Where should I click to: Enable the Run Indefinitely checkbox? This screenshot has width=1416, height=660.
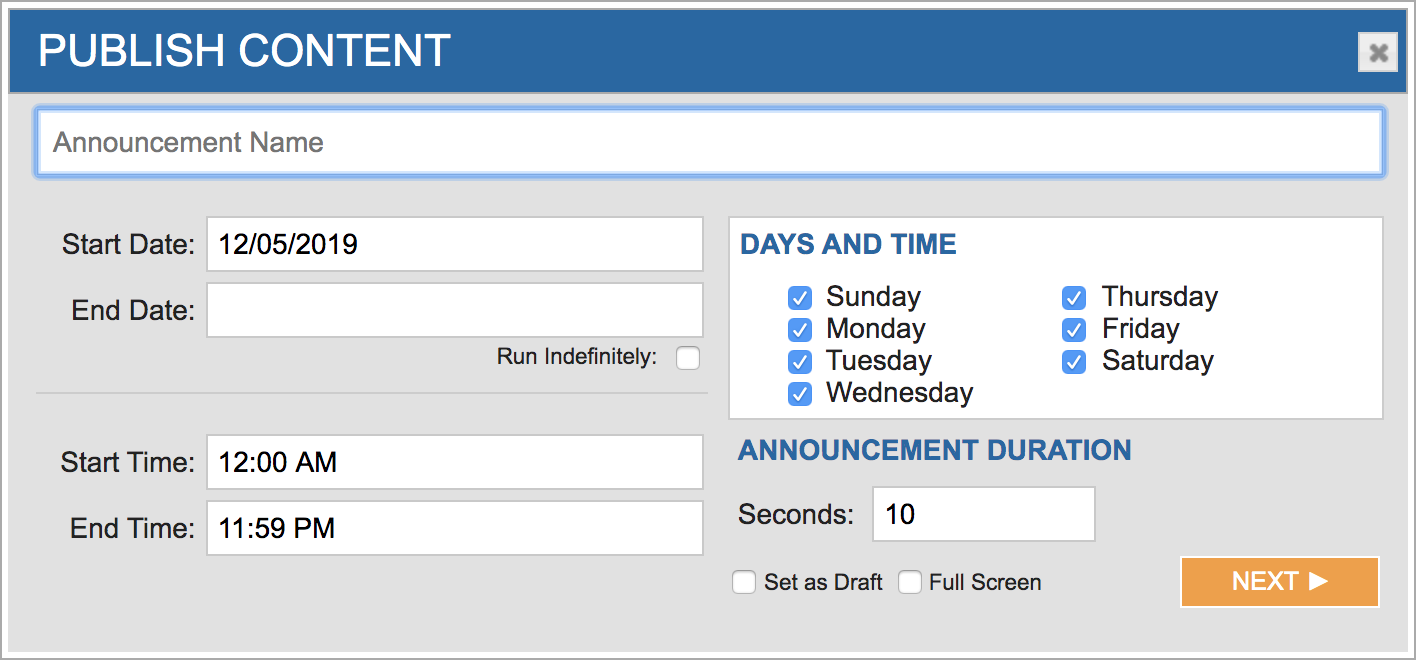click(x=688, y=358)
